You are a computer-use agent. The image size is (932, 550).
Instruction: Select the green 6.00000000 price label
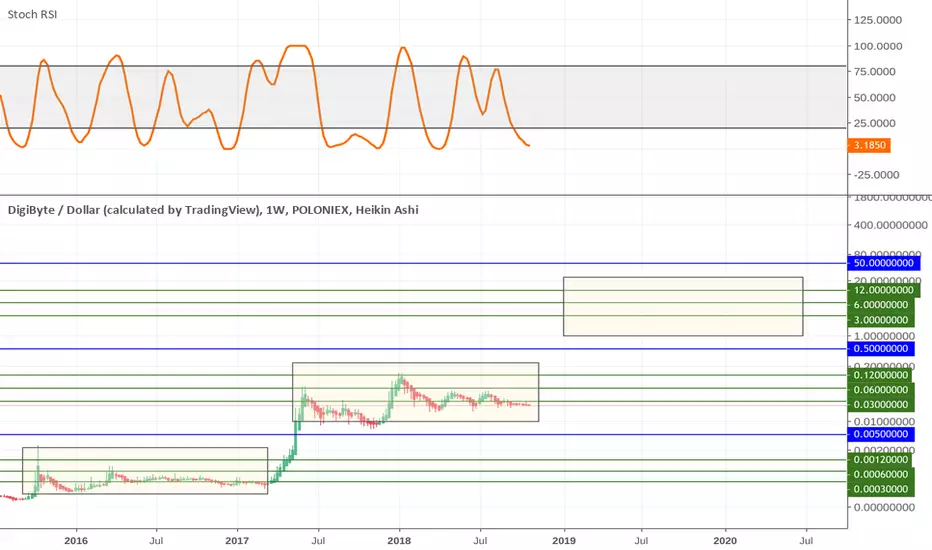[x=880, y=304]
